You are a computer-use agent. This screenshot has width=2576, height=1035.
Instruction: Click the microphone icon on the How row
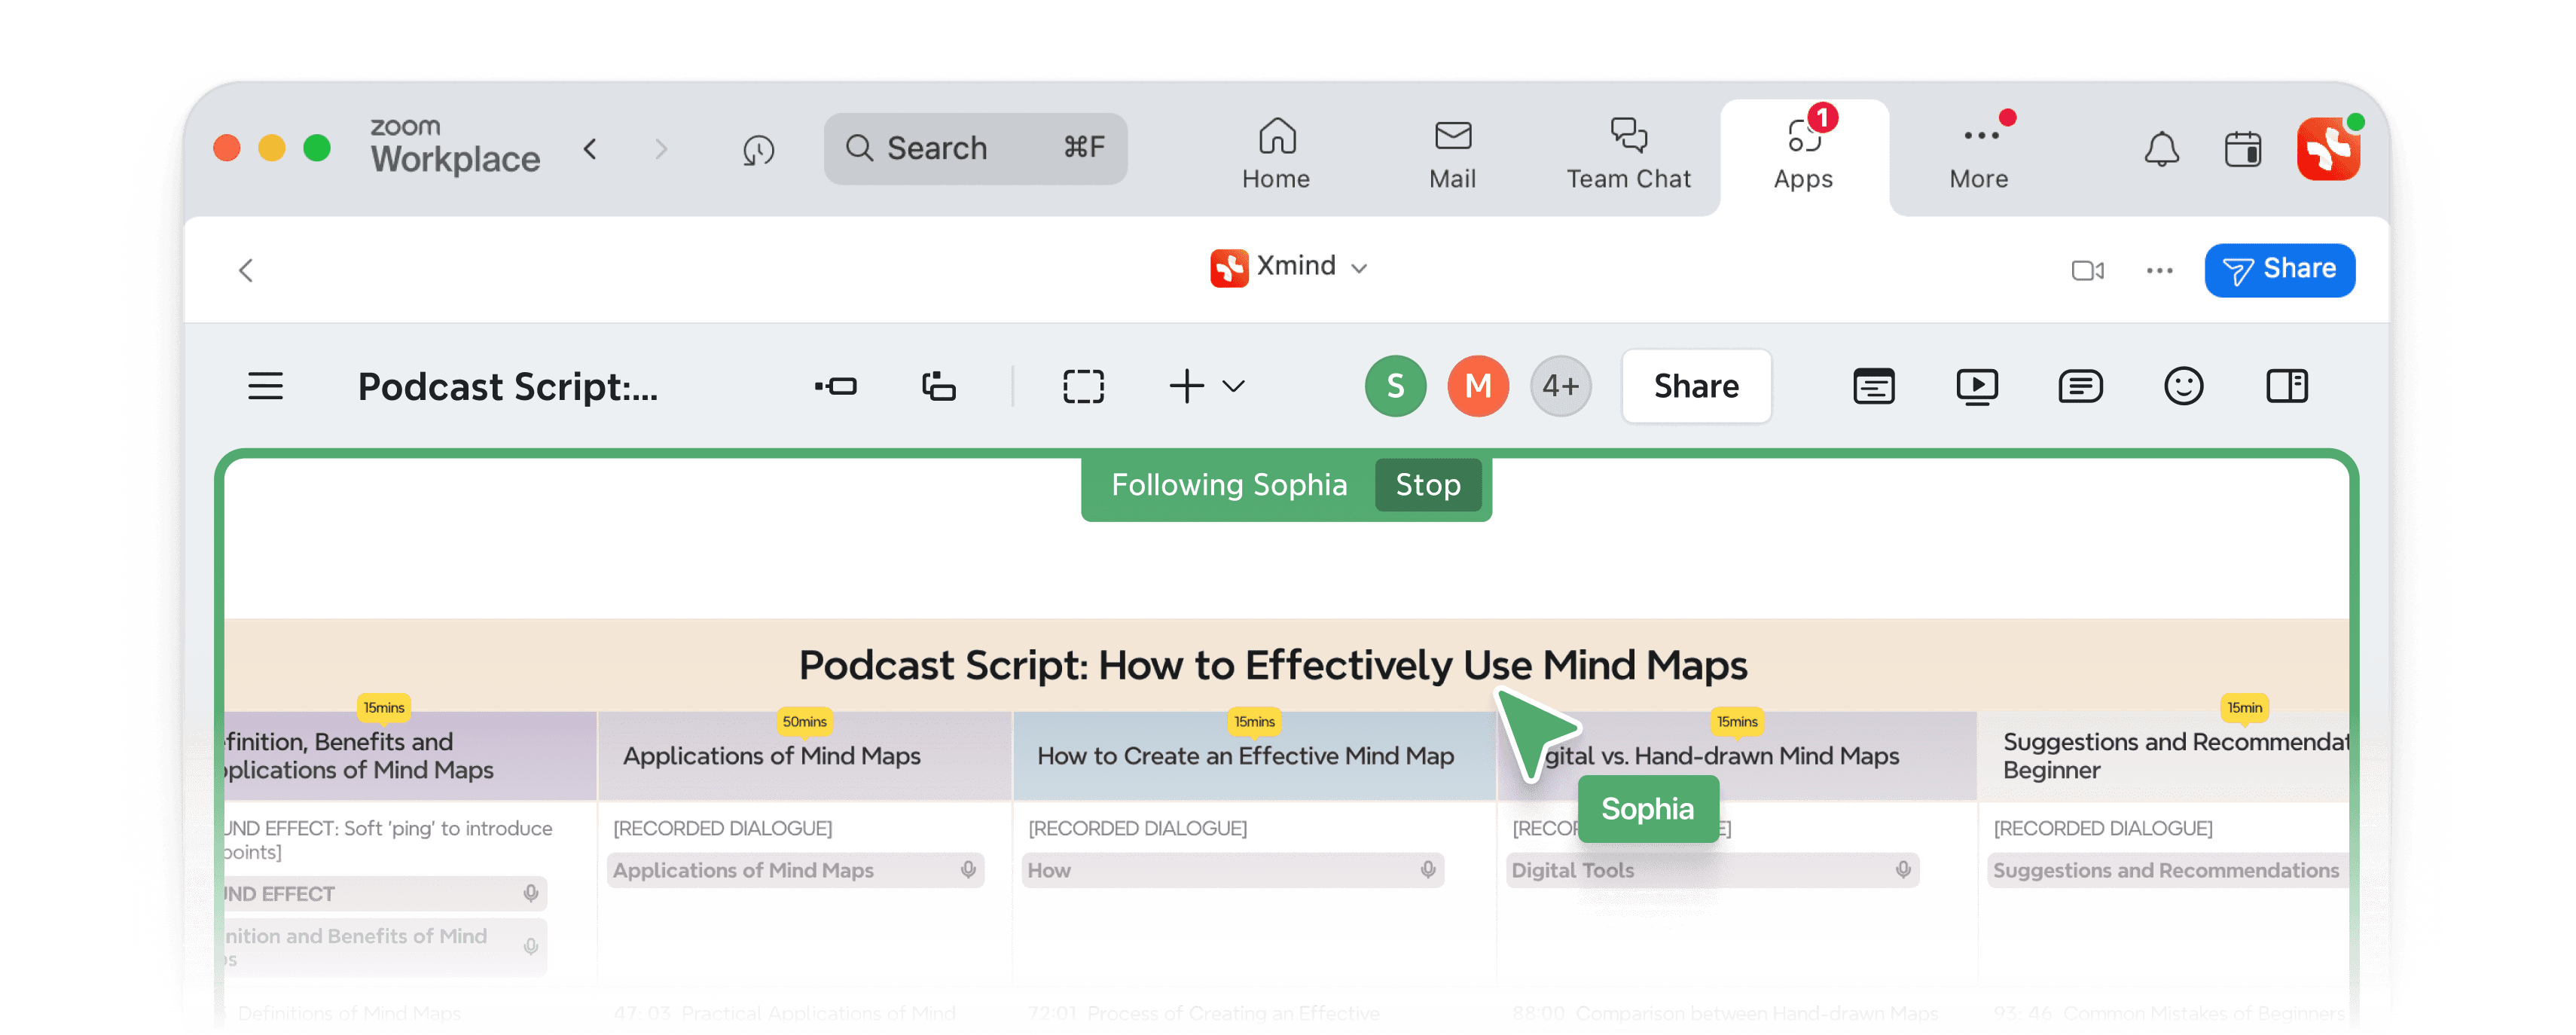[x=1428, y=870]
